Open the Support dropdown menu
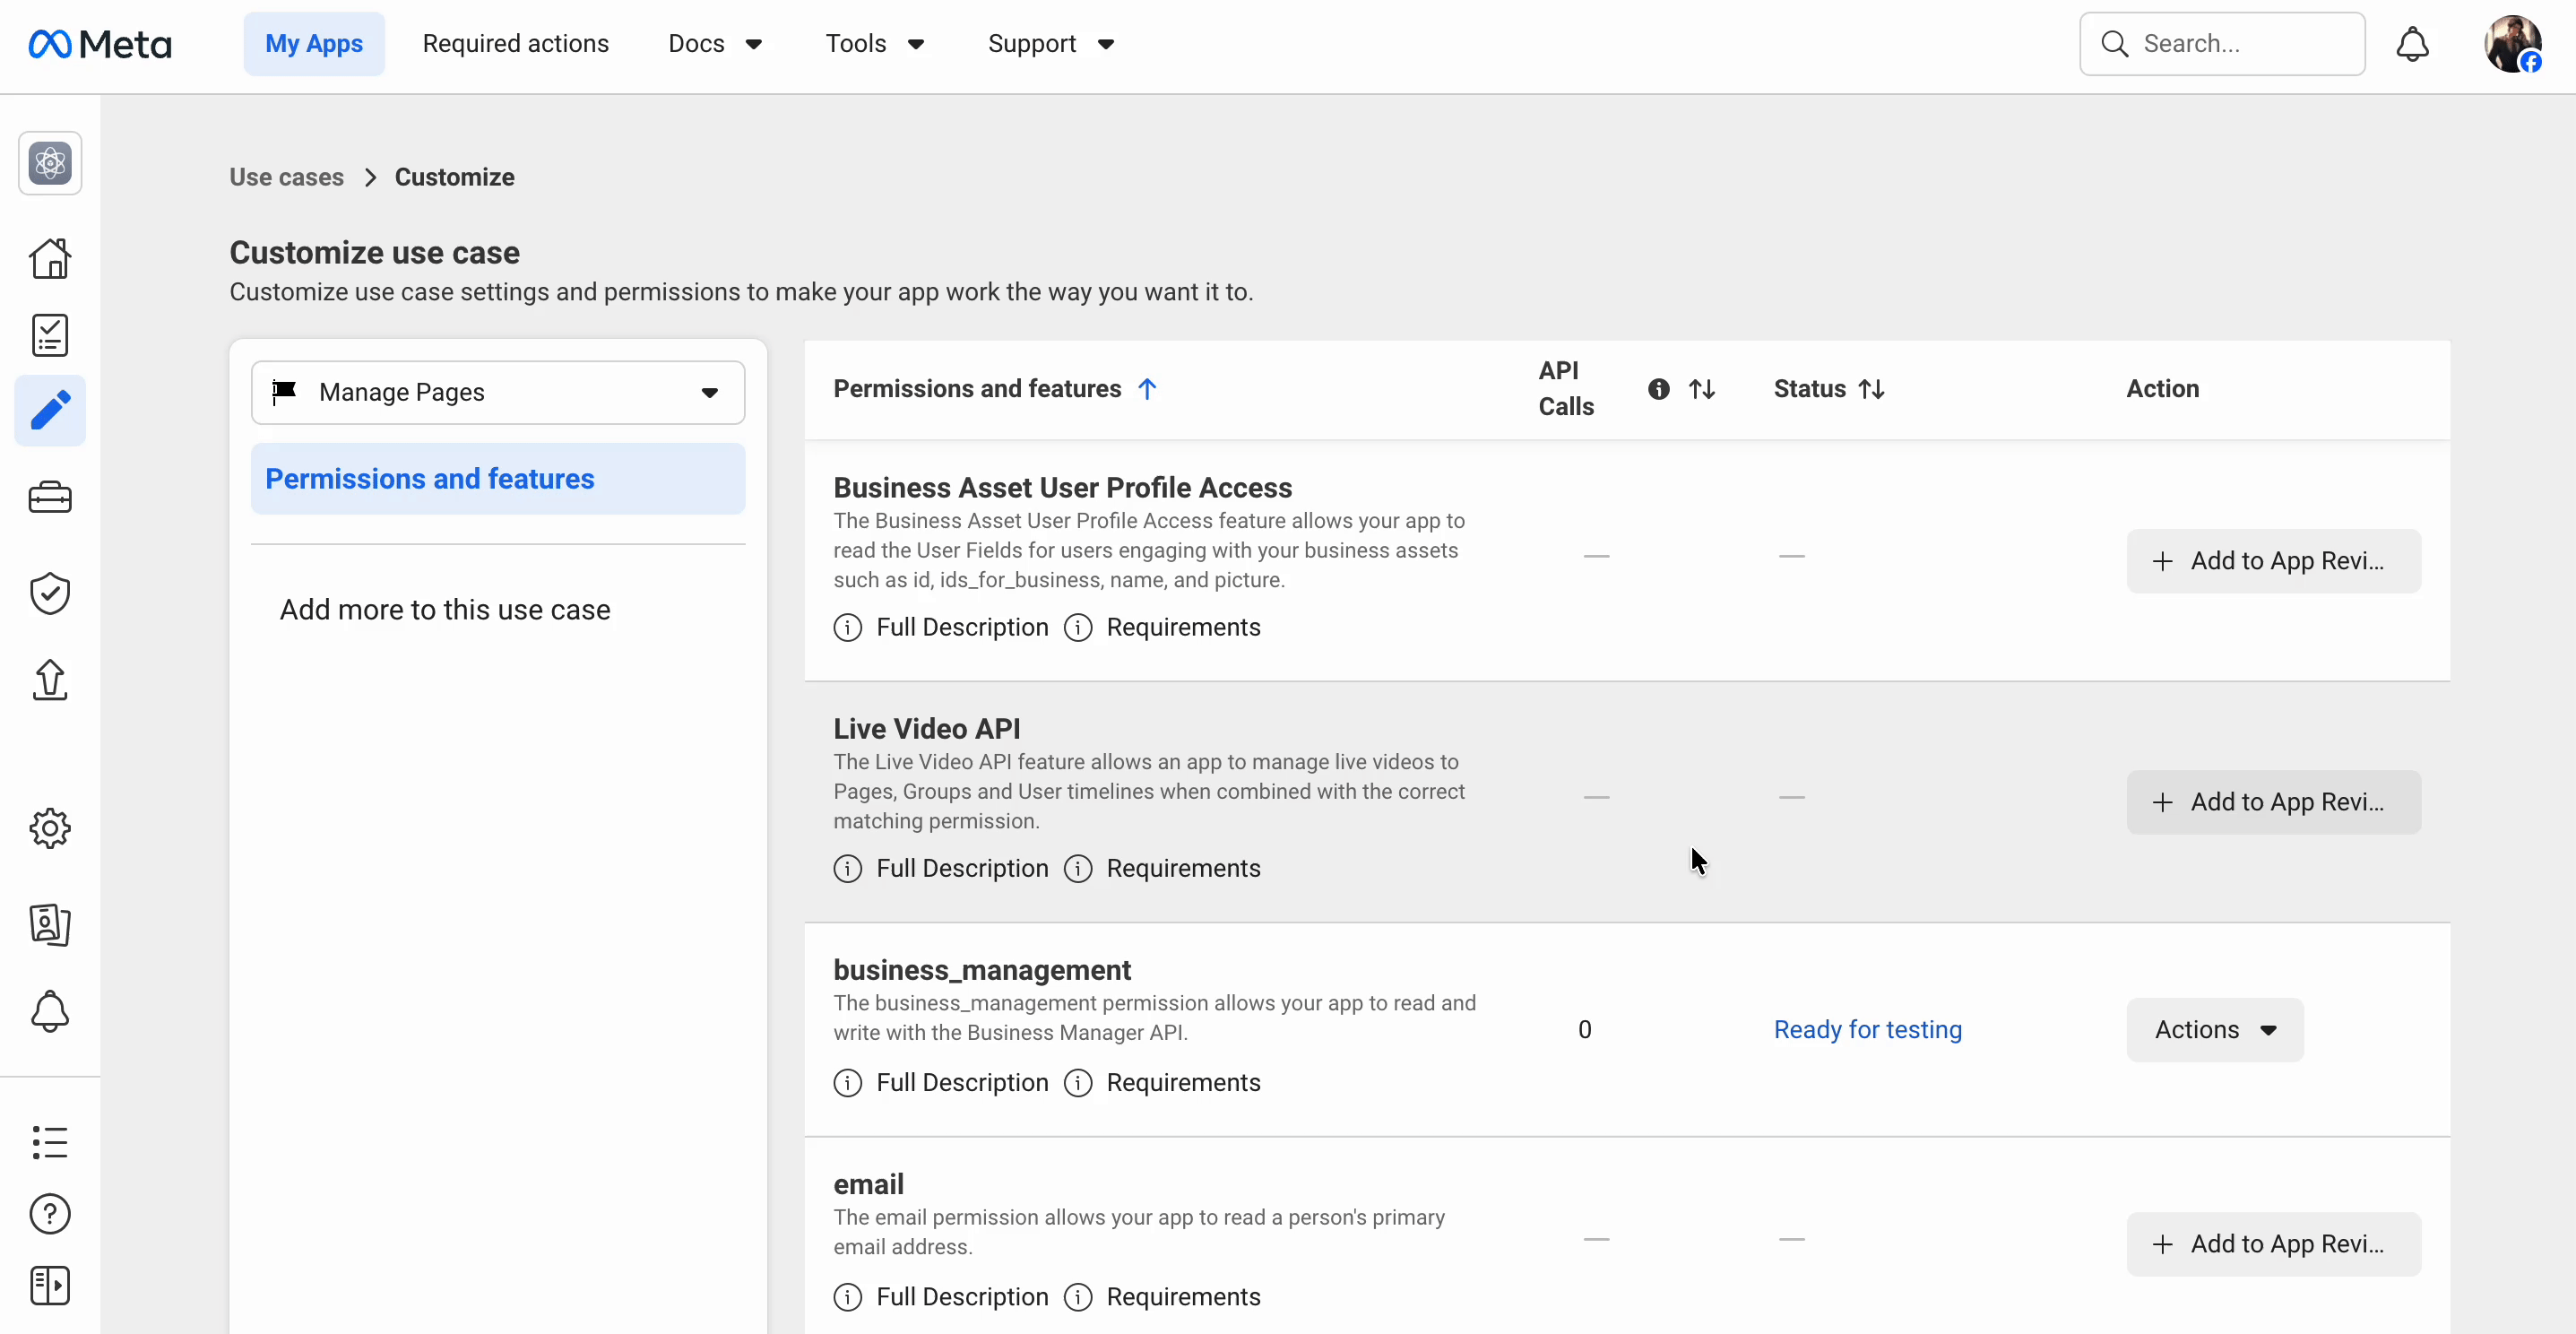The height and width of the screenshot is (1334, 2576). click(1051, 44)
